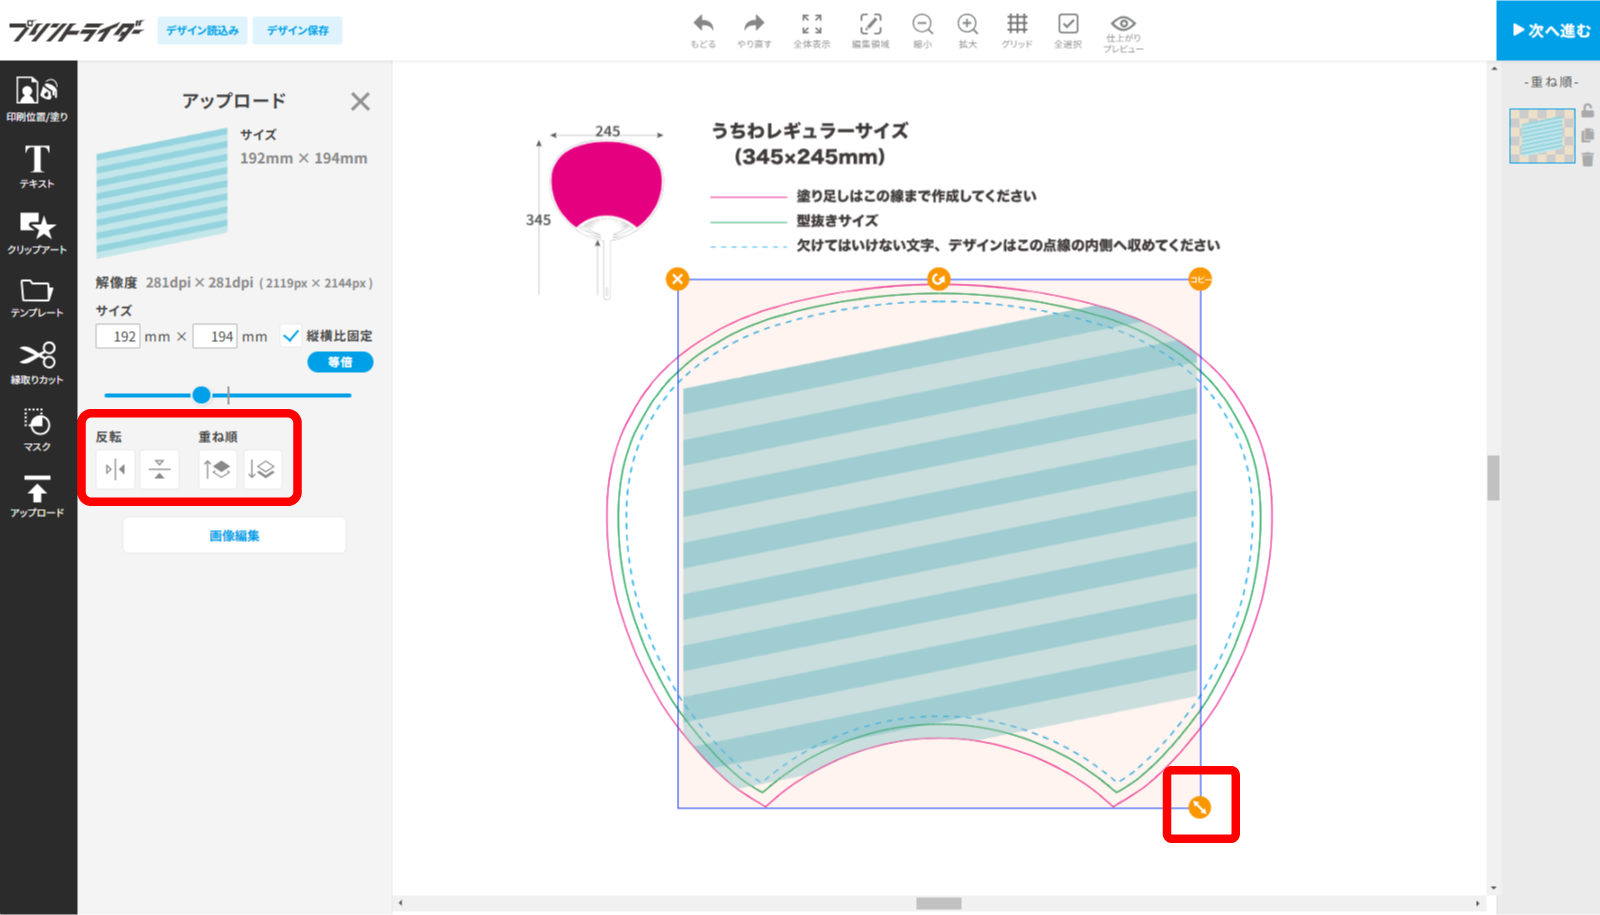Bring layer forward under 重ね順

point(217,469)
